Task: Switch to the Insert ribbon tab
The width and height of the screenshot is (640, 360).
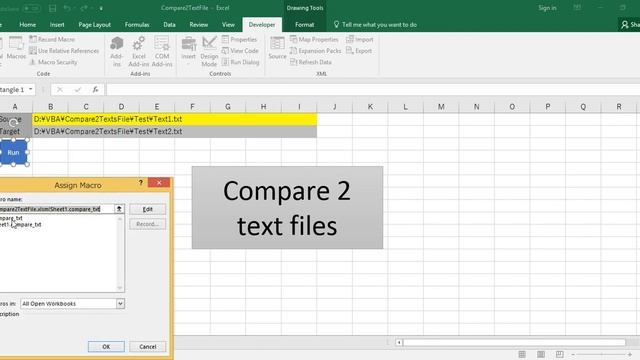Action: (57, 24)
